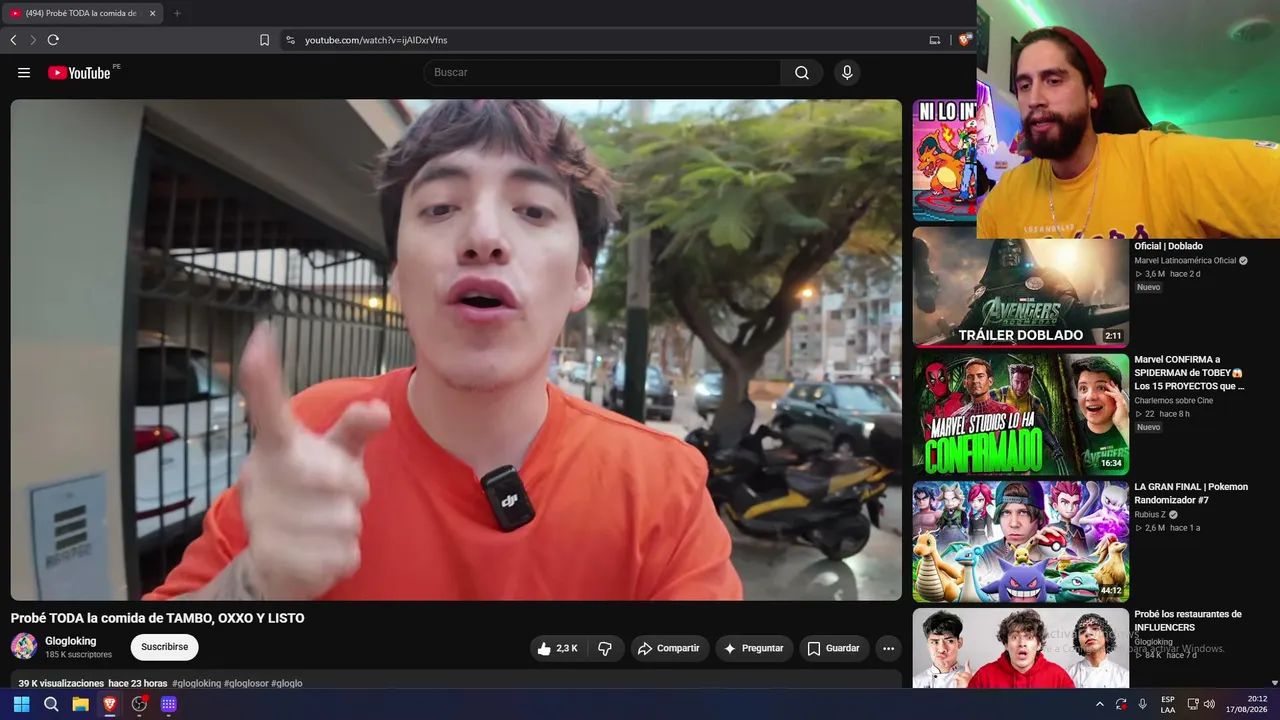This screenshot has height=720, width=1280.
Task: Click the main video player
Action: (456, 350)
